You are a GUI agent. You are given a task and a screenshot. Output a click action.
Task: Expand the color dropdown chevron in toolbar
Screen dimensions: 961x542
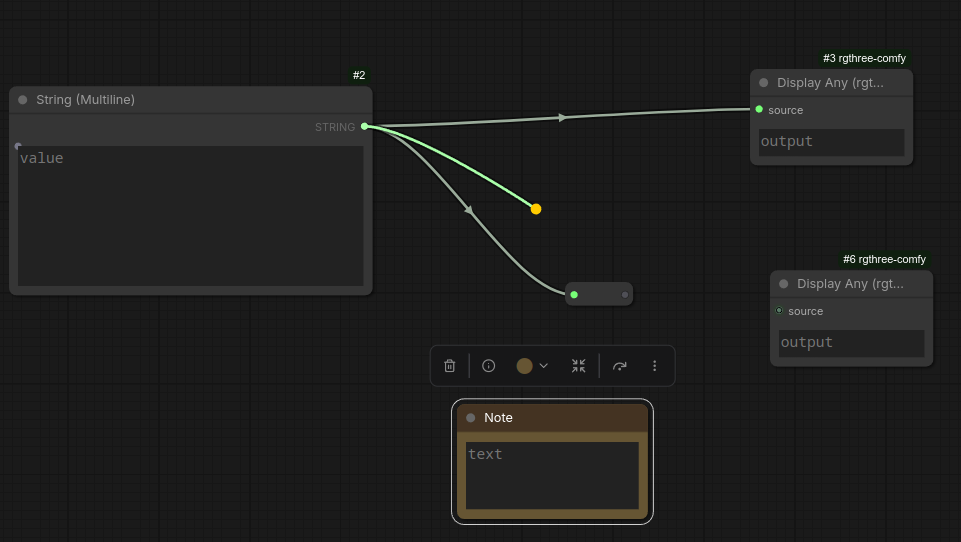(544, 366)
